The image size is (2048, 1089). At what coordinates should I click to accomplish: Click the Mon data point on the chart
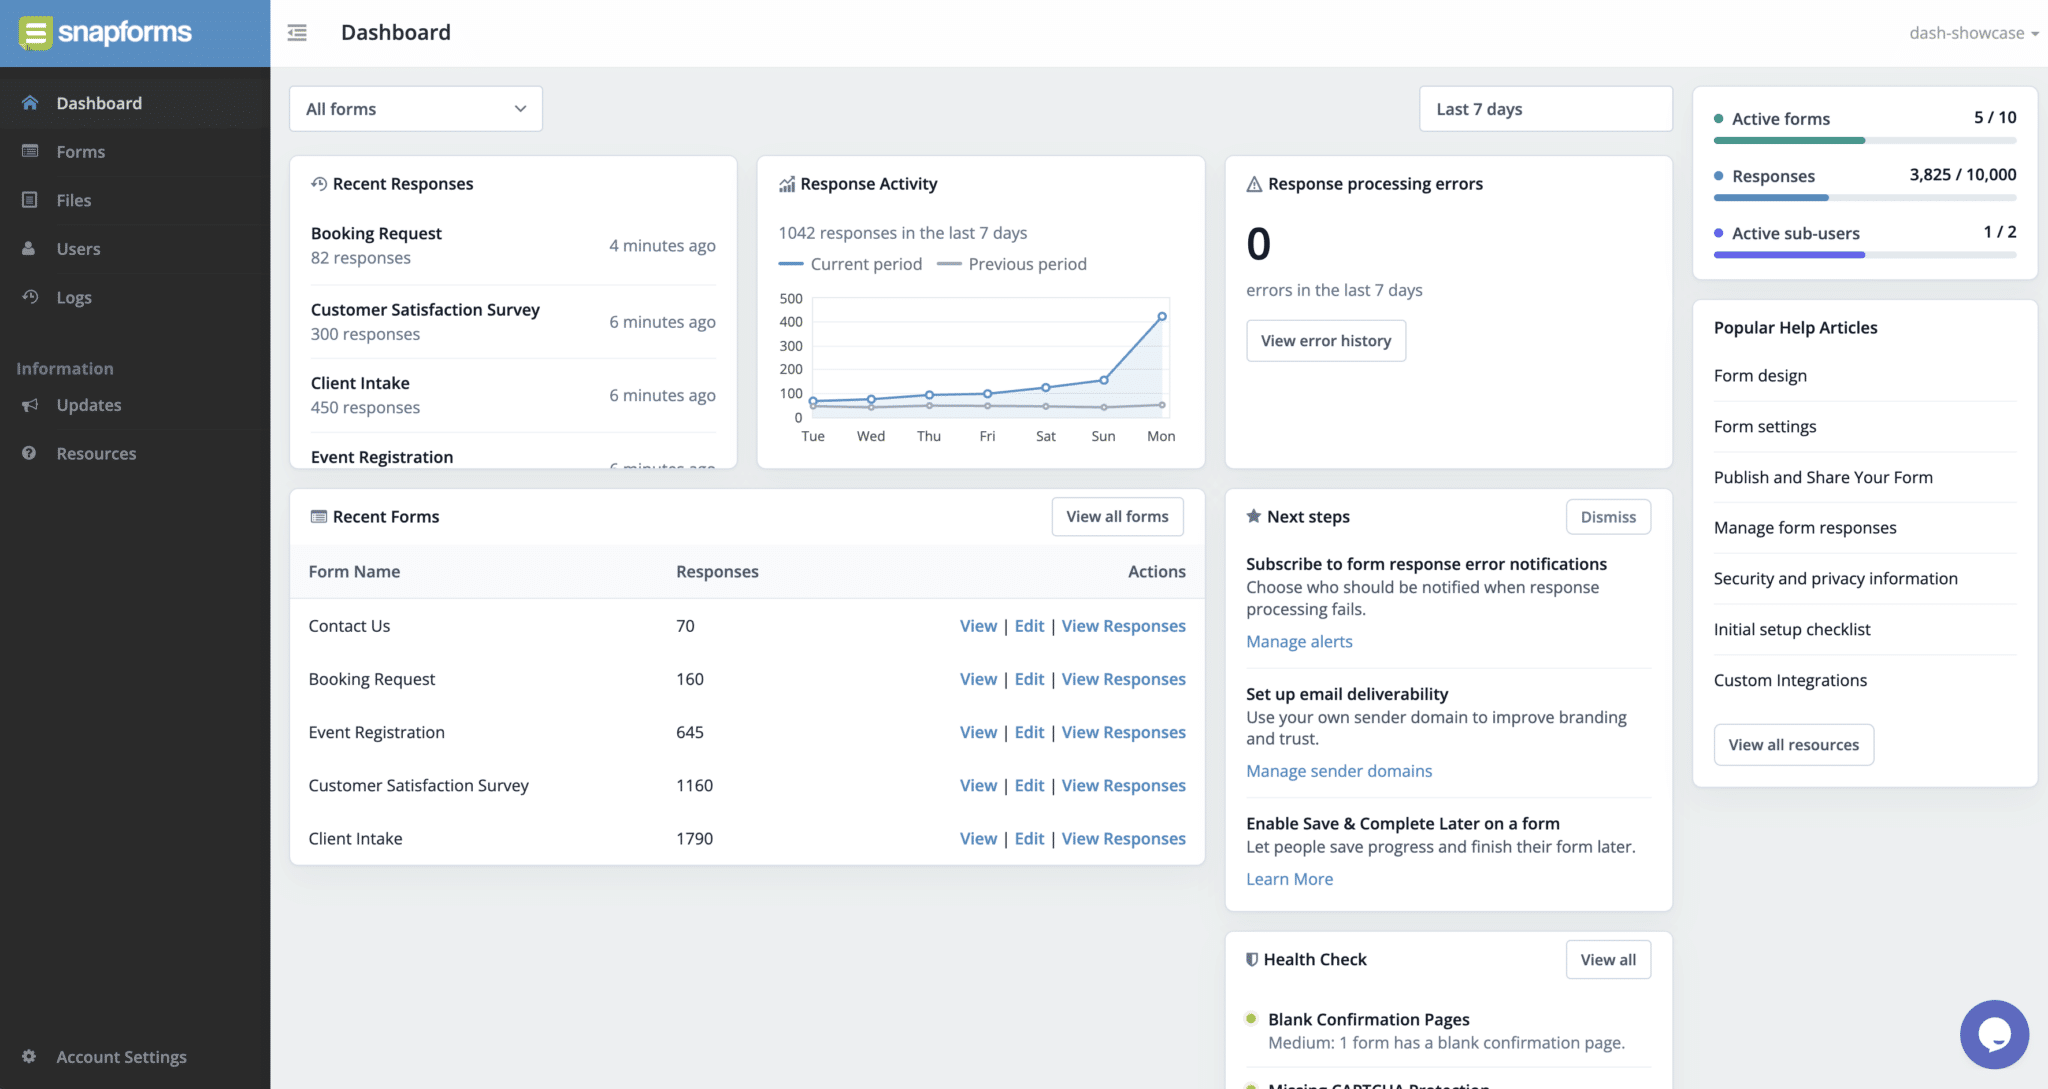pos(1162,316)
